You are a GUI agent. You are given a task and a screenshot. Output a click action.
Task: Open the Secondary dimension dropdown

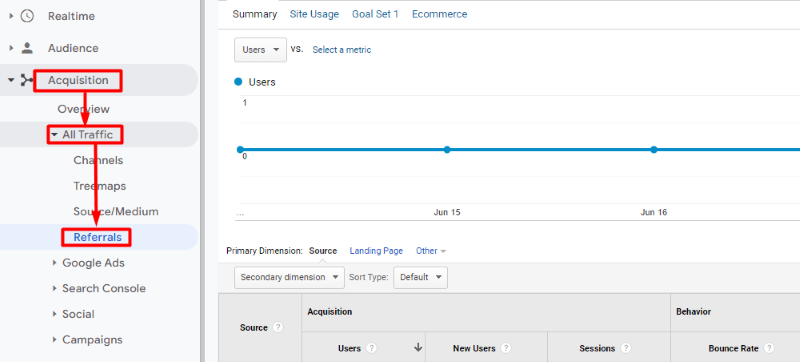coord(289,278)
